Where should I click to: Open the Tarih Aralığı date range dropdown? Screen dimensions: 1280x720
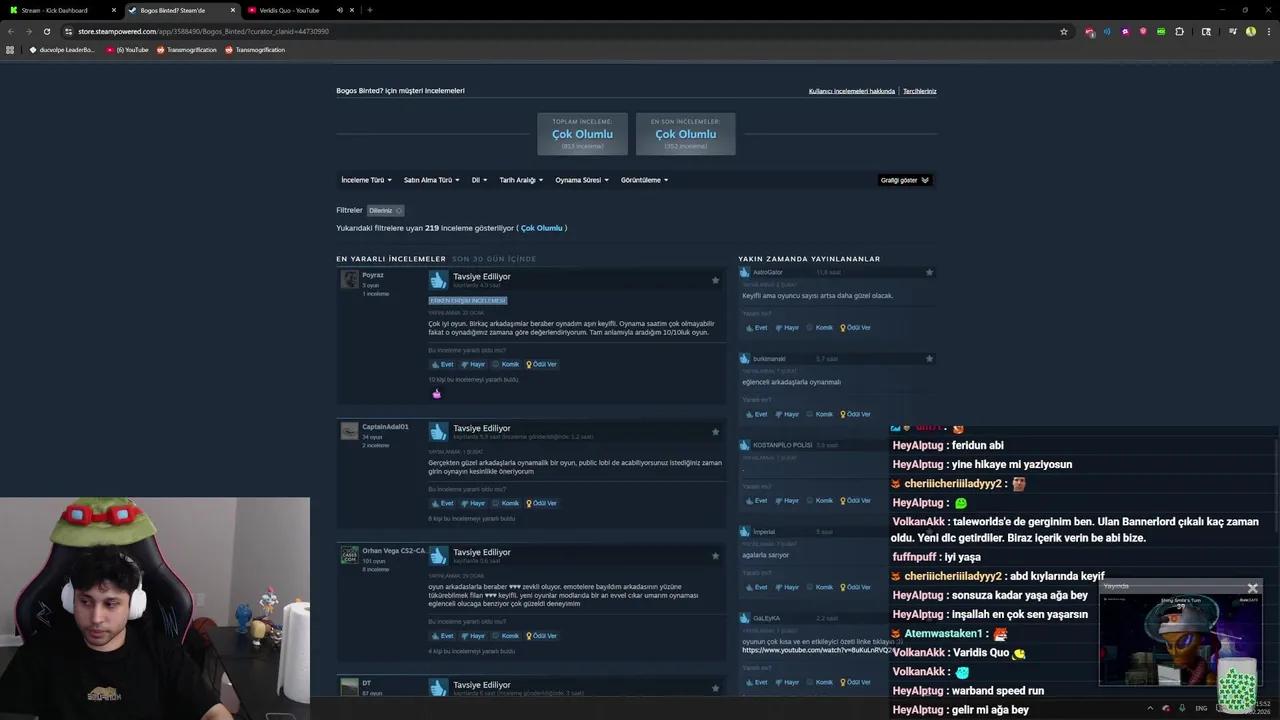pos(521,180)
